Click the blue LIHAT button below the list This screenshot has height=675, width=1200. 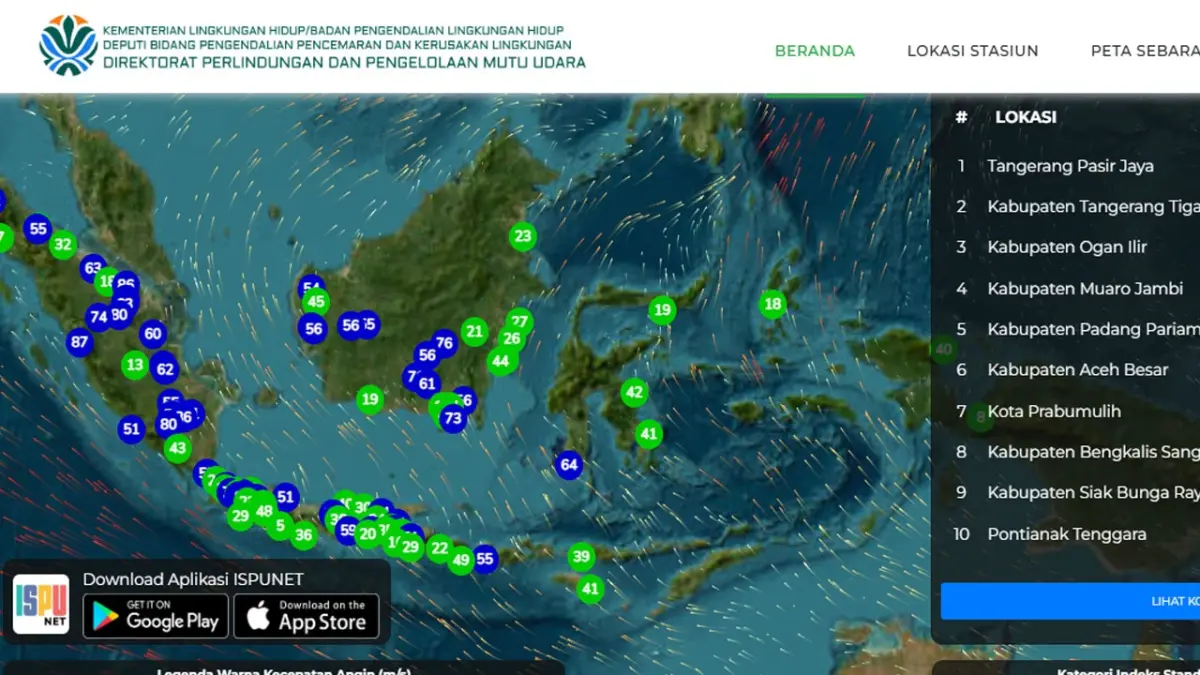click(1070, 601)
